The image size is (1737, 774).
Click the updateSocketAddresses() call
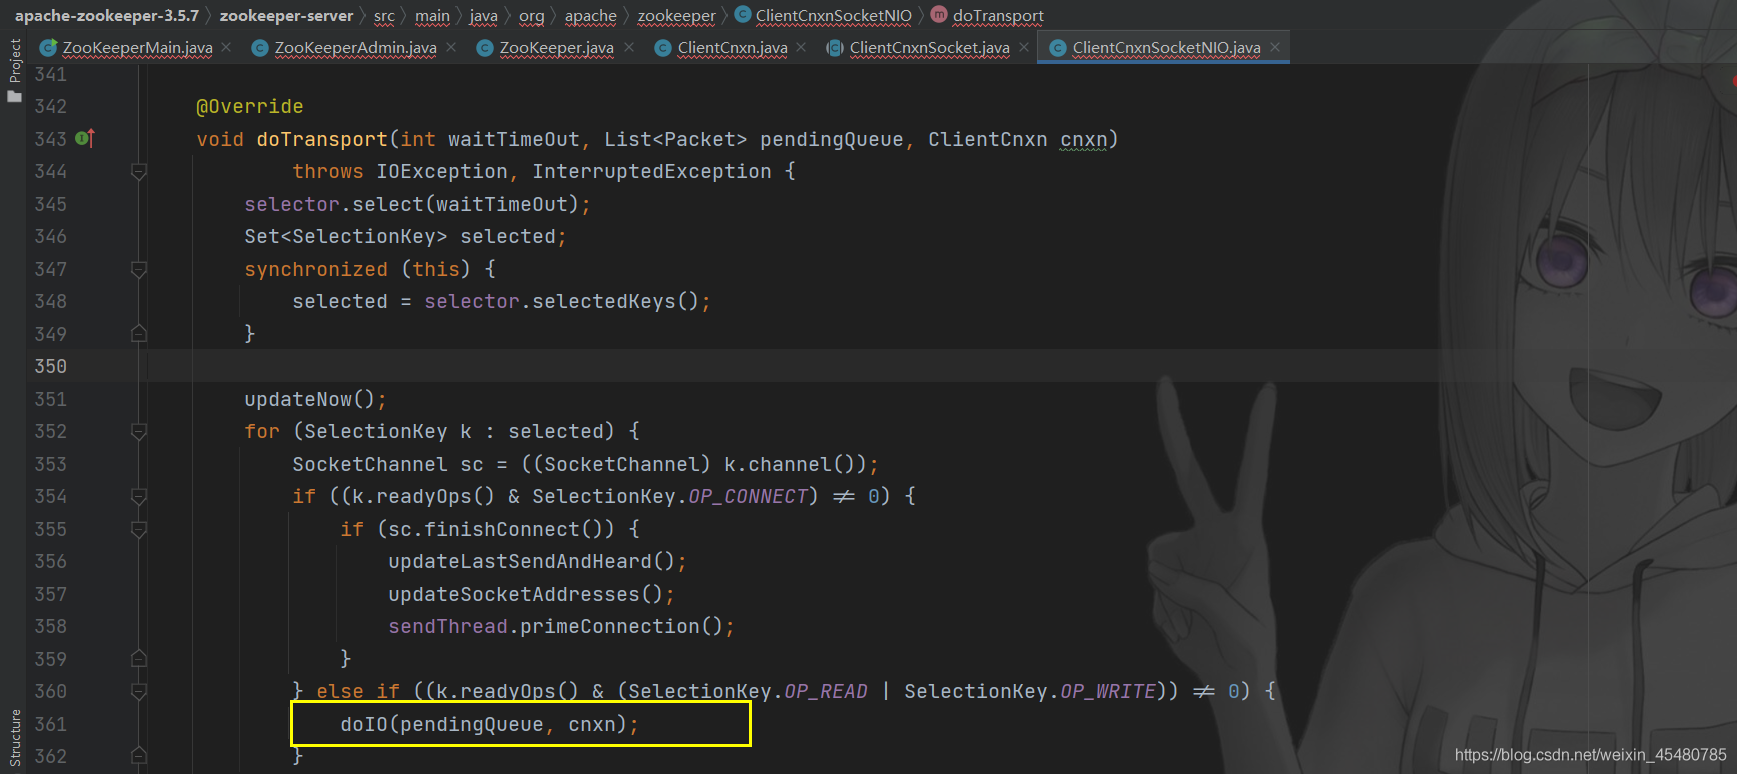526,594
